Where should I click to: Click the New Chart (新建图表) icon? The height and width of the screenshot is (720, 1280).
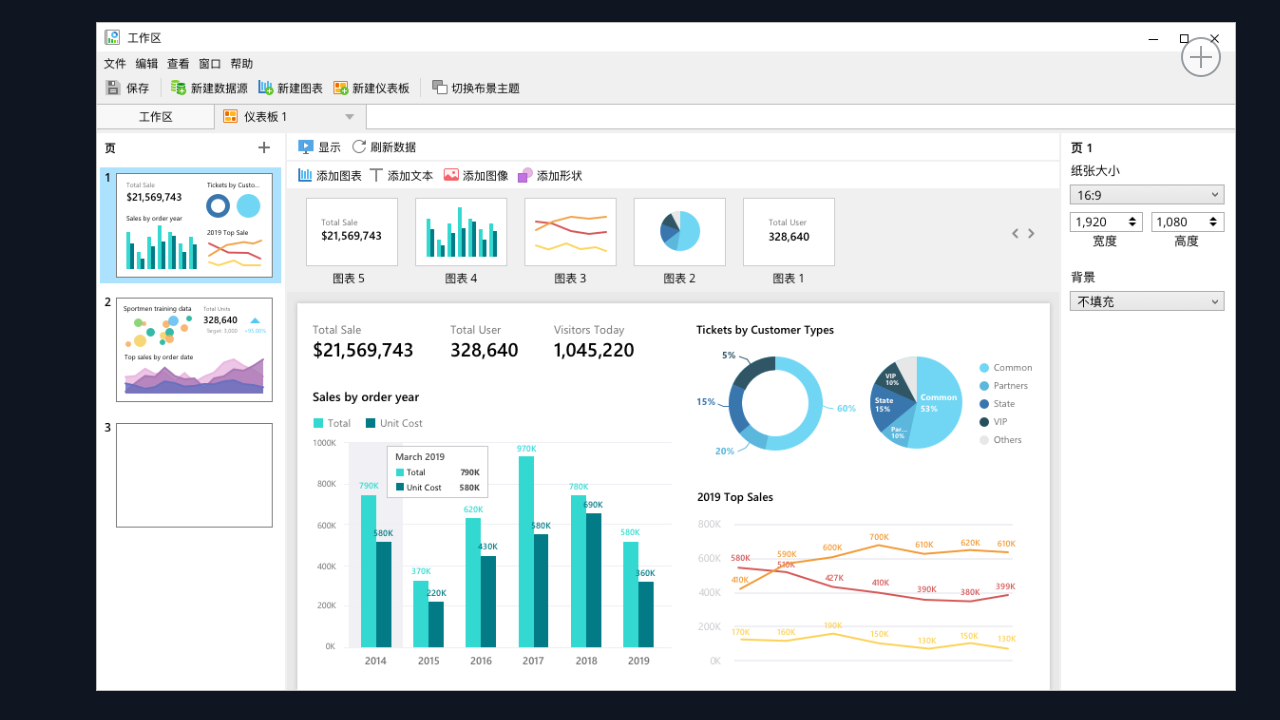(x=265, y=88)
